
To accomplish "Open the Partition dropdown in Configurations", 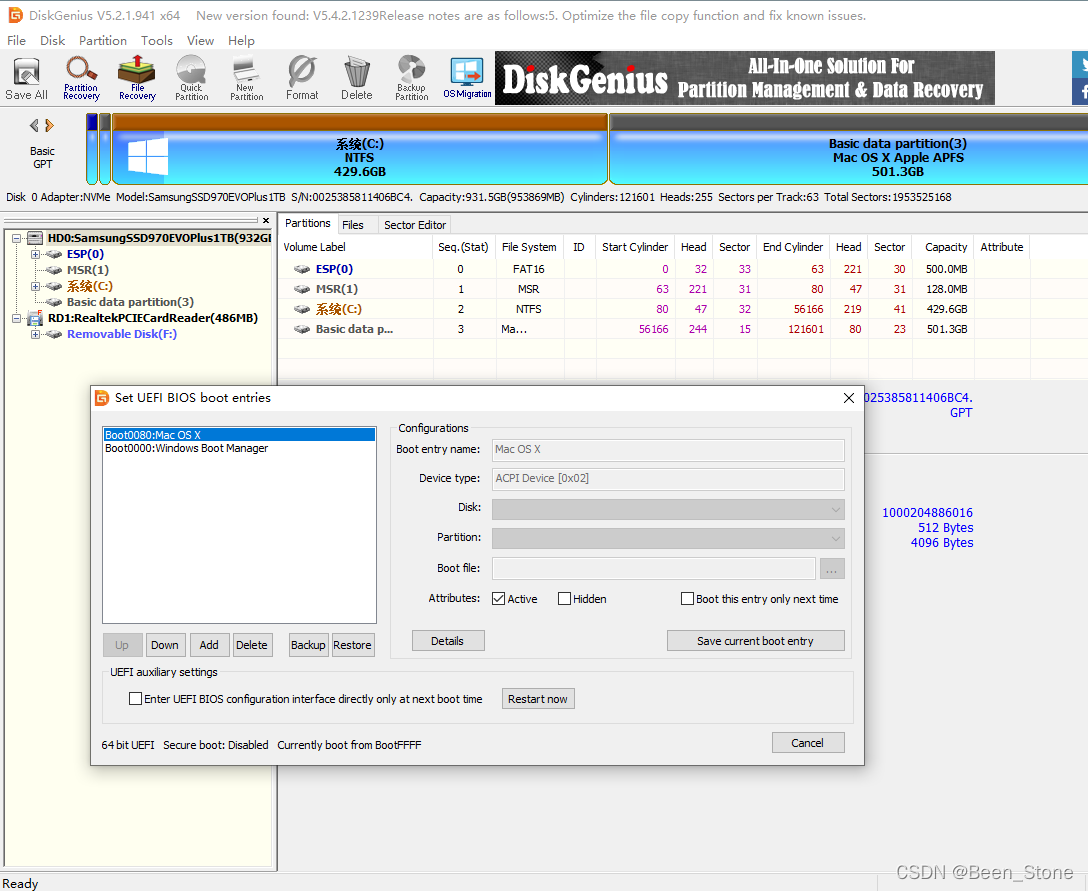I will pos(668,538).
